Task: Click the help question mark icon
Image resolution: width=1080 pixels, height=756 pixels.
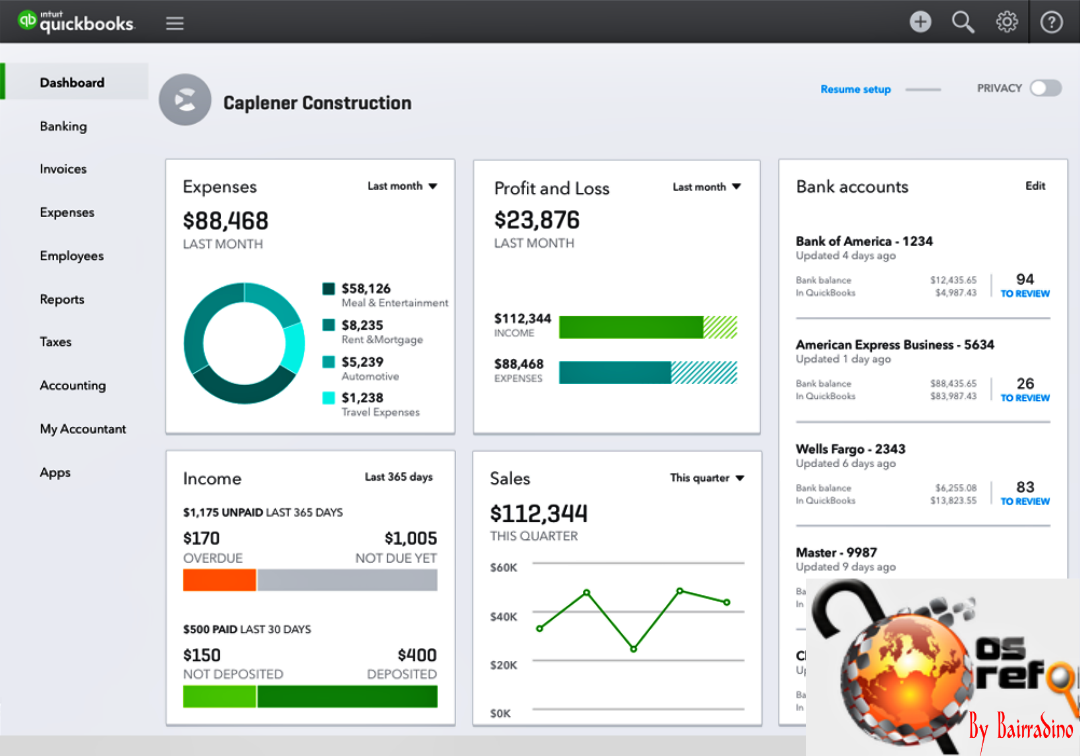Action: pos(1051,22)
